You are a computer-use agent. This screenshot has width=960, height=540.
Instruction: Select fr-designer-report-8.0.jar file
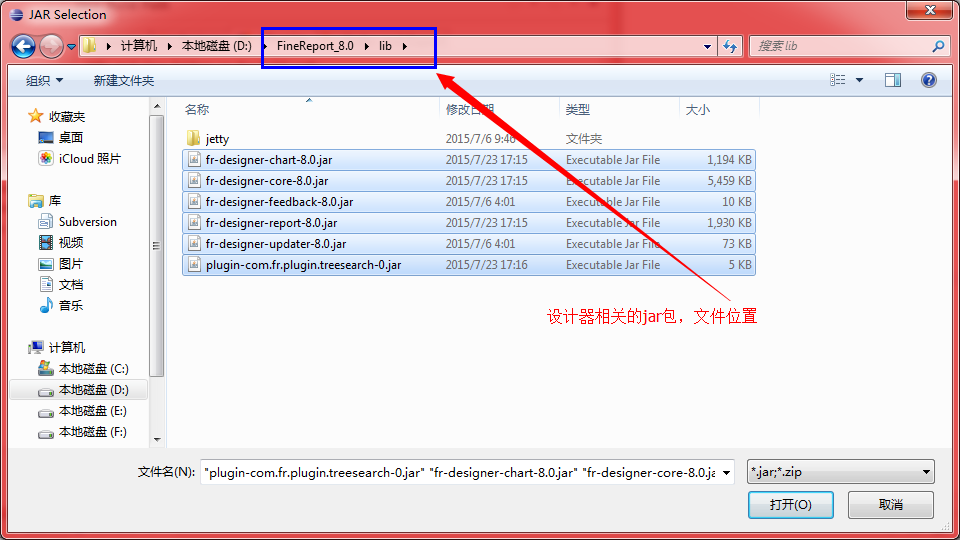[468, 223]
